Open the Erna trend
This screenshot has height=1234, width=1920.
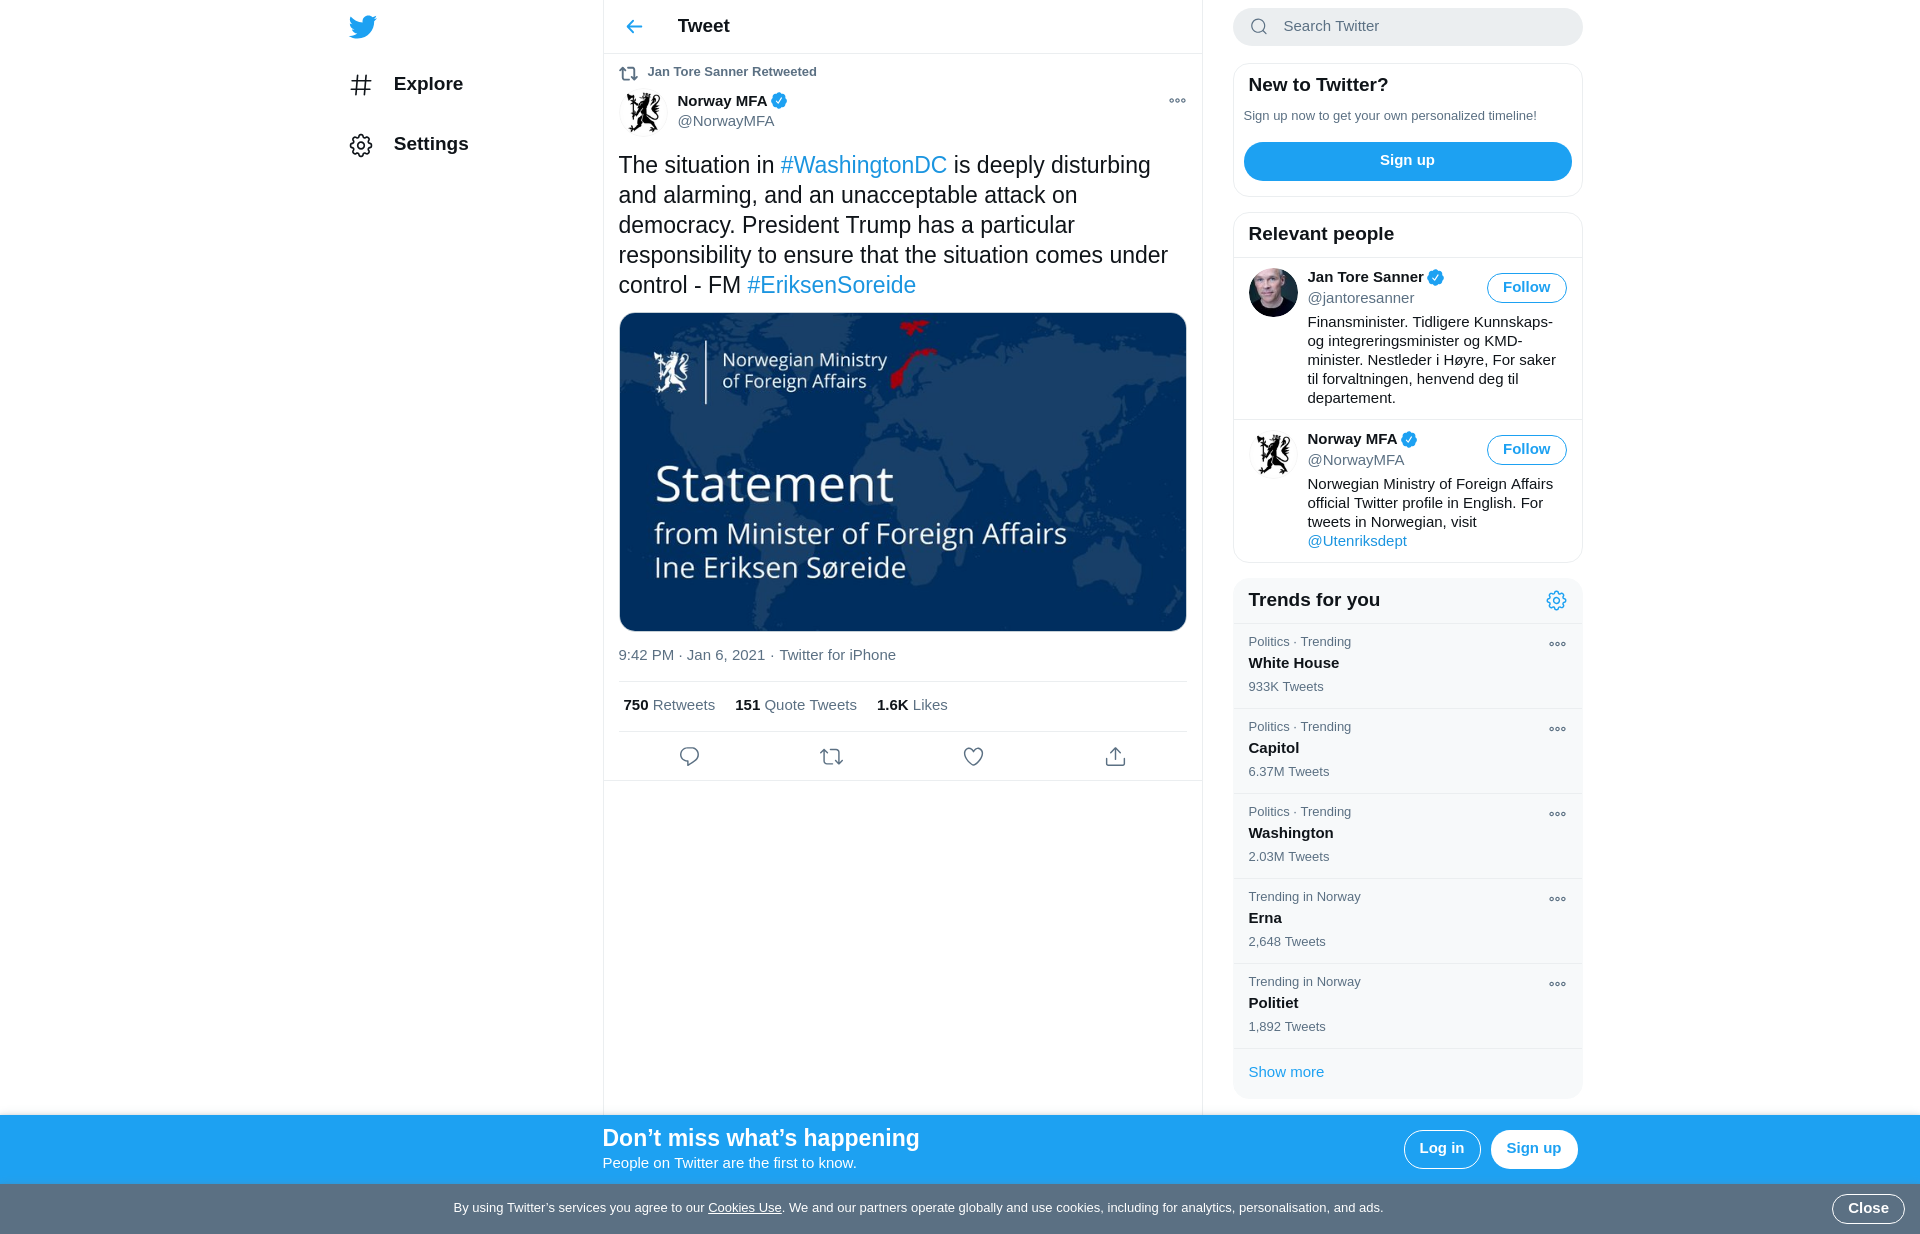click(1407, 921)
